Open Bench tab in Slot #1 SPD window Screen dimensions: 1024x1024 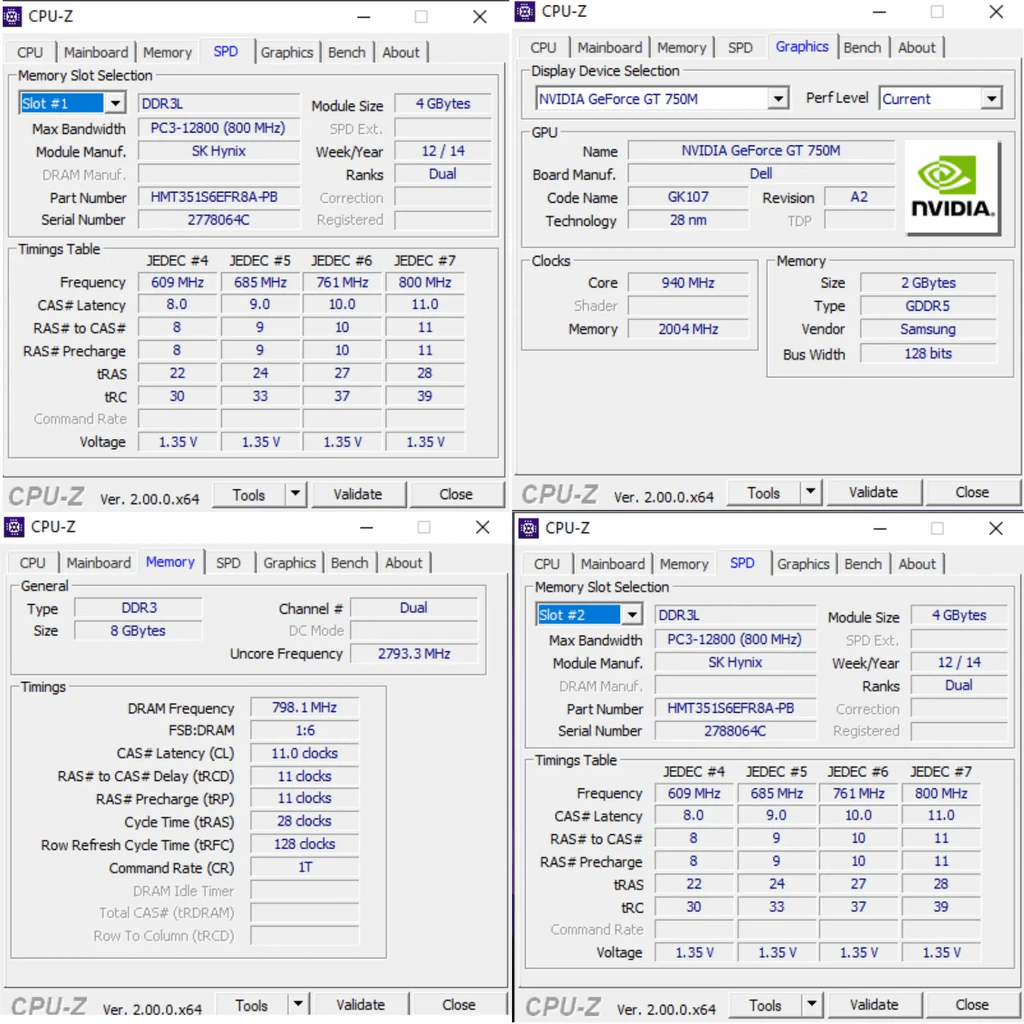347,52
